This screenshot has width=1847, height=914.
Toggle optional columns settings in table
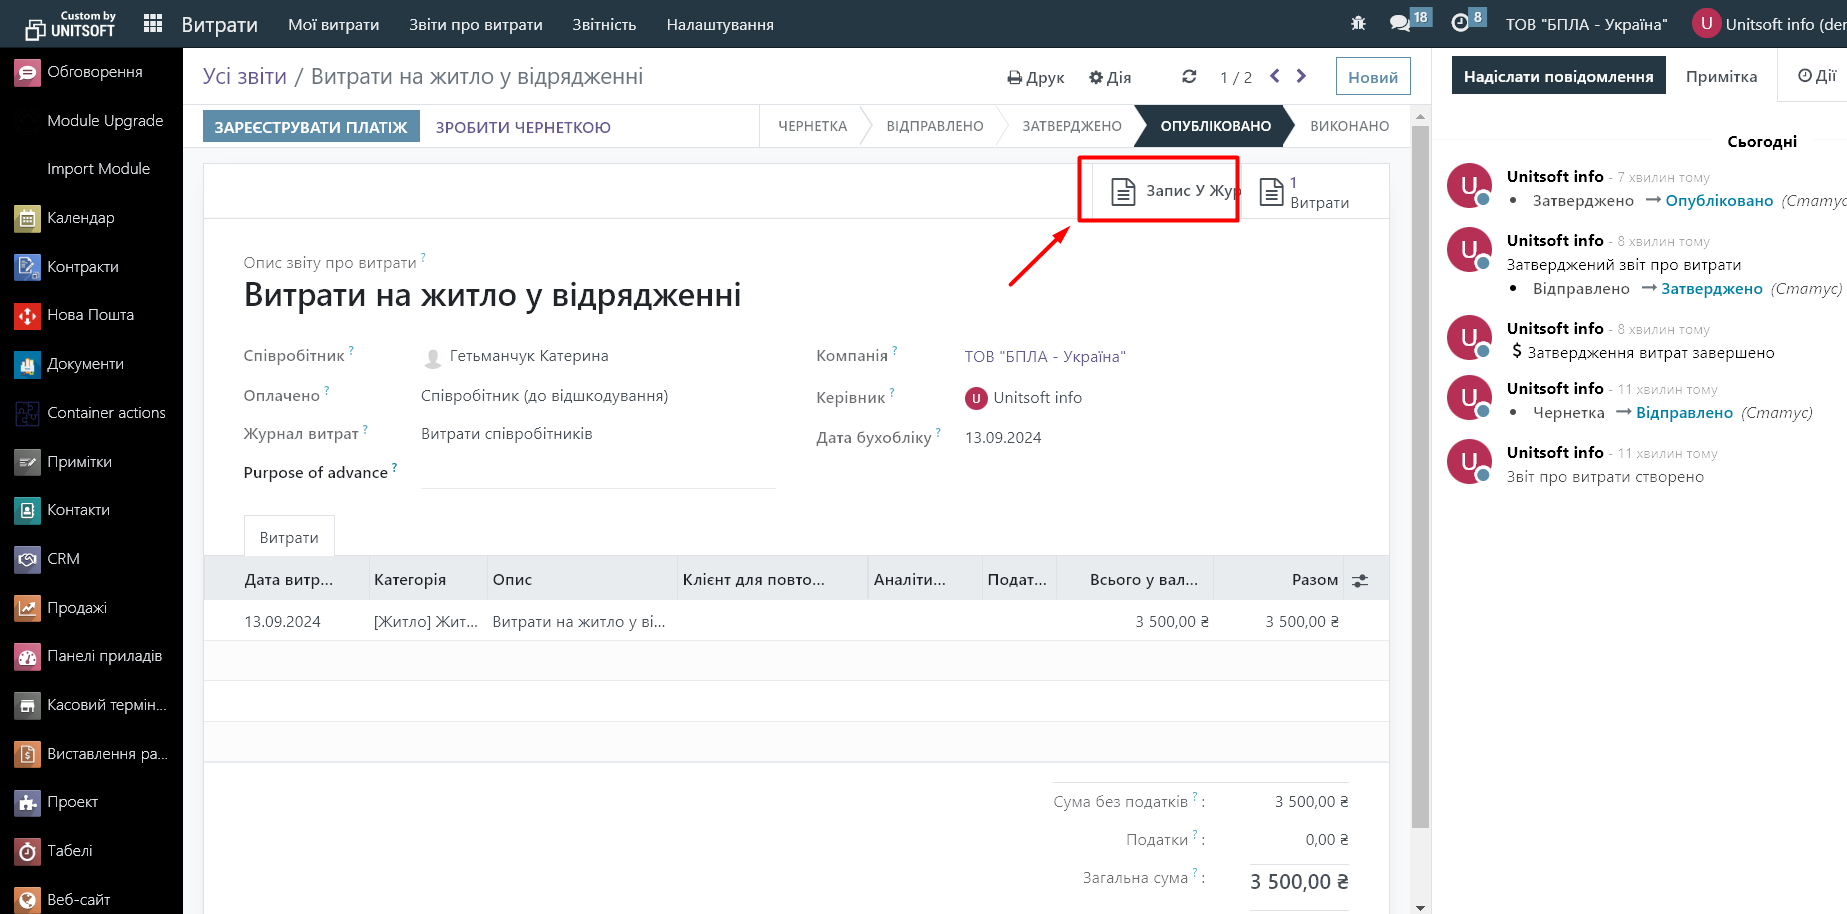[x=1360, y=580]
